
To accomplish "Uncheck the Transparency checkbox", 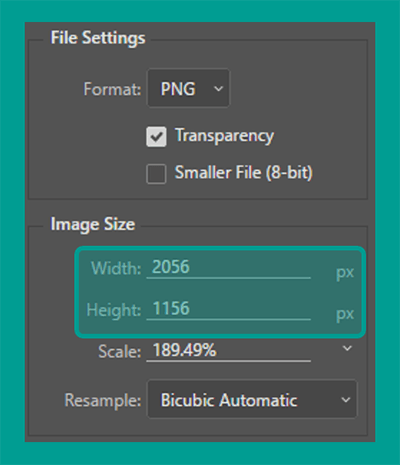I will [x=156, y=136].
